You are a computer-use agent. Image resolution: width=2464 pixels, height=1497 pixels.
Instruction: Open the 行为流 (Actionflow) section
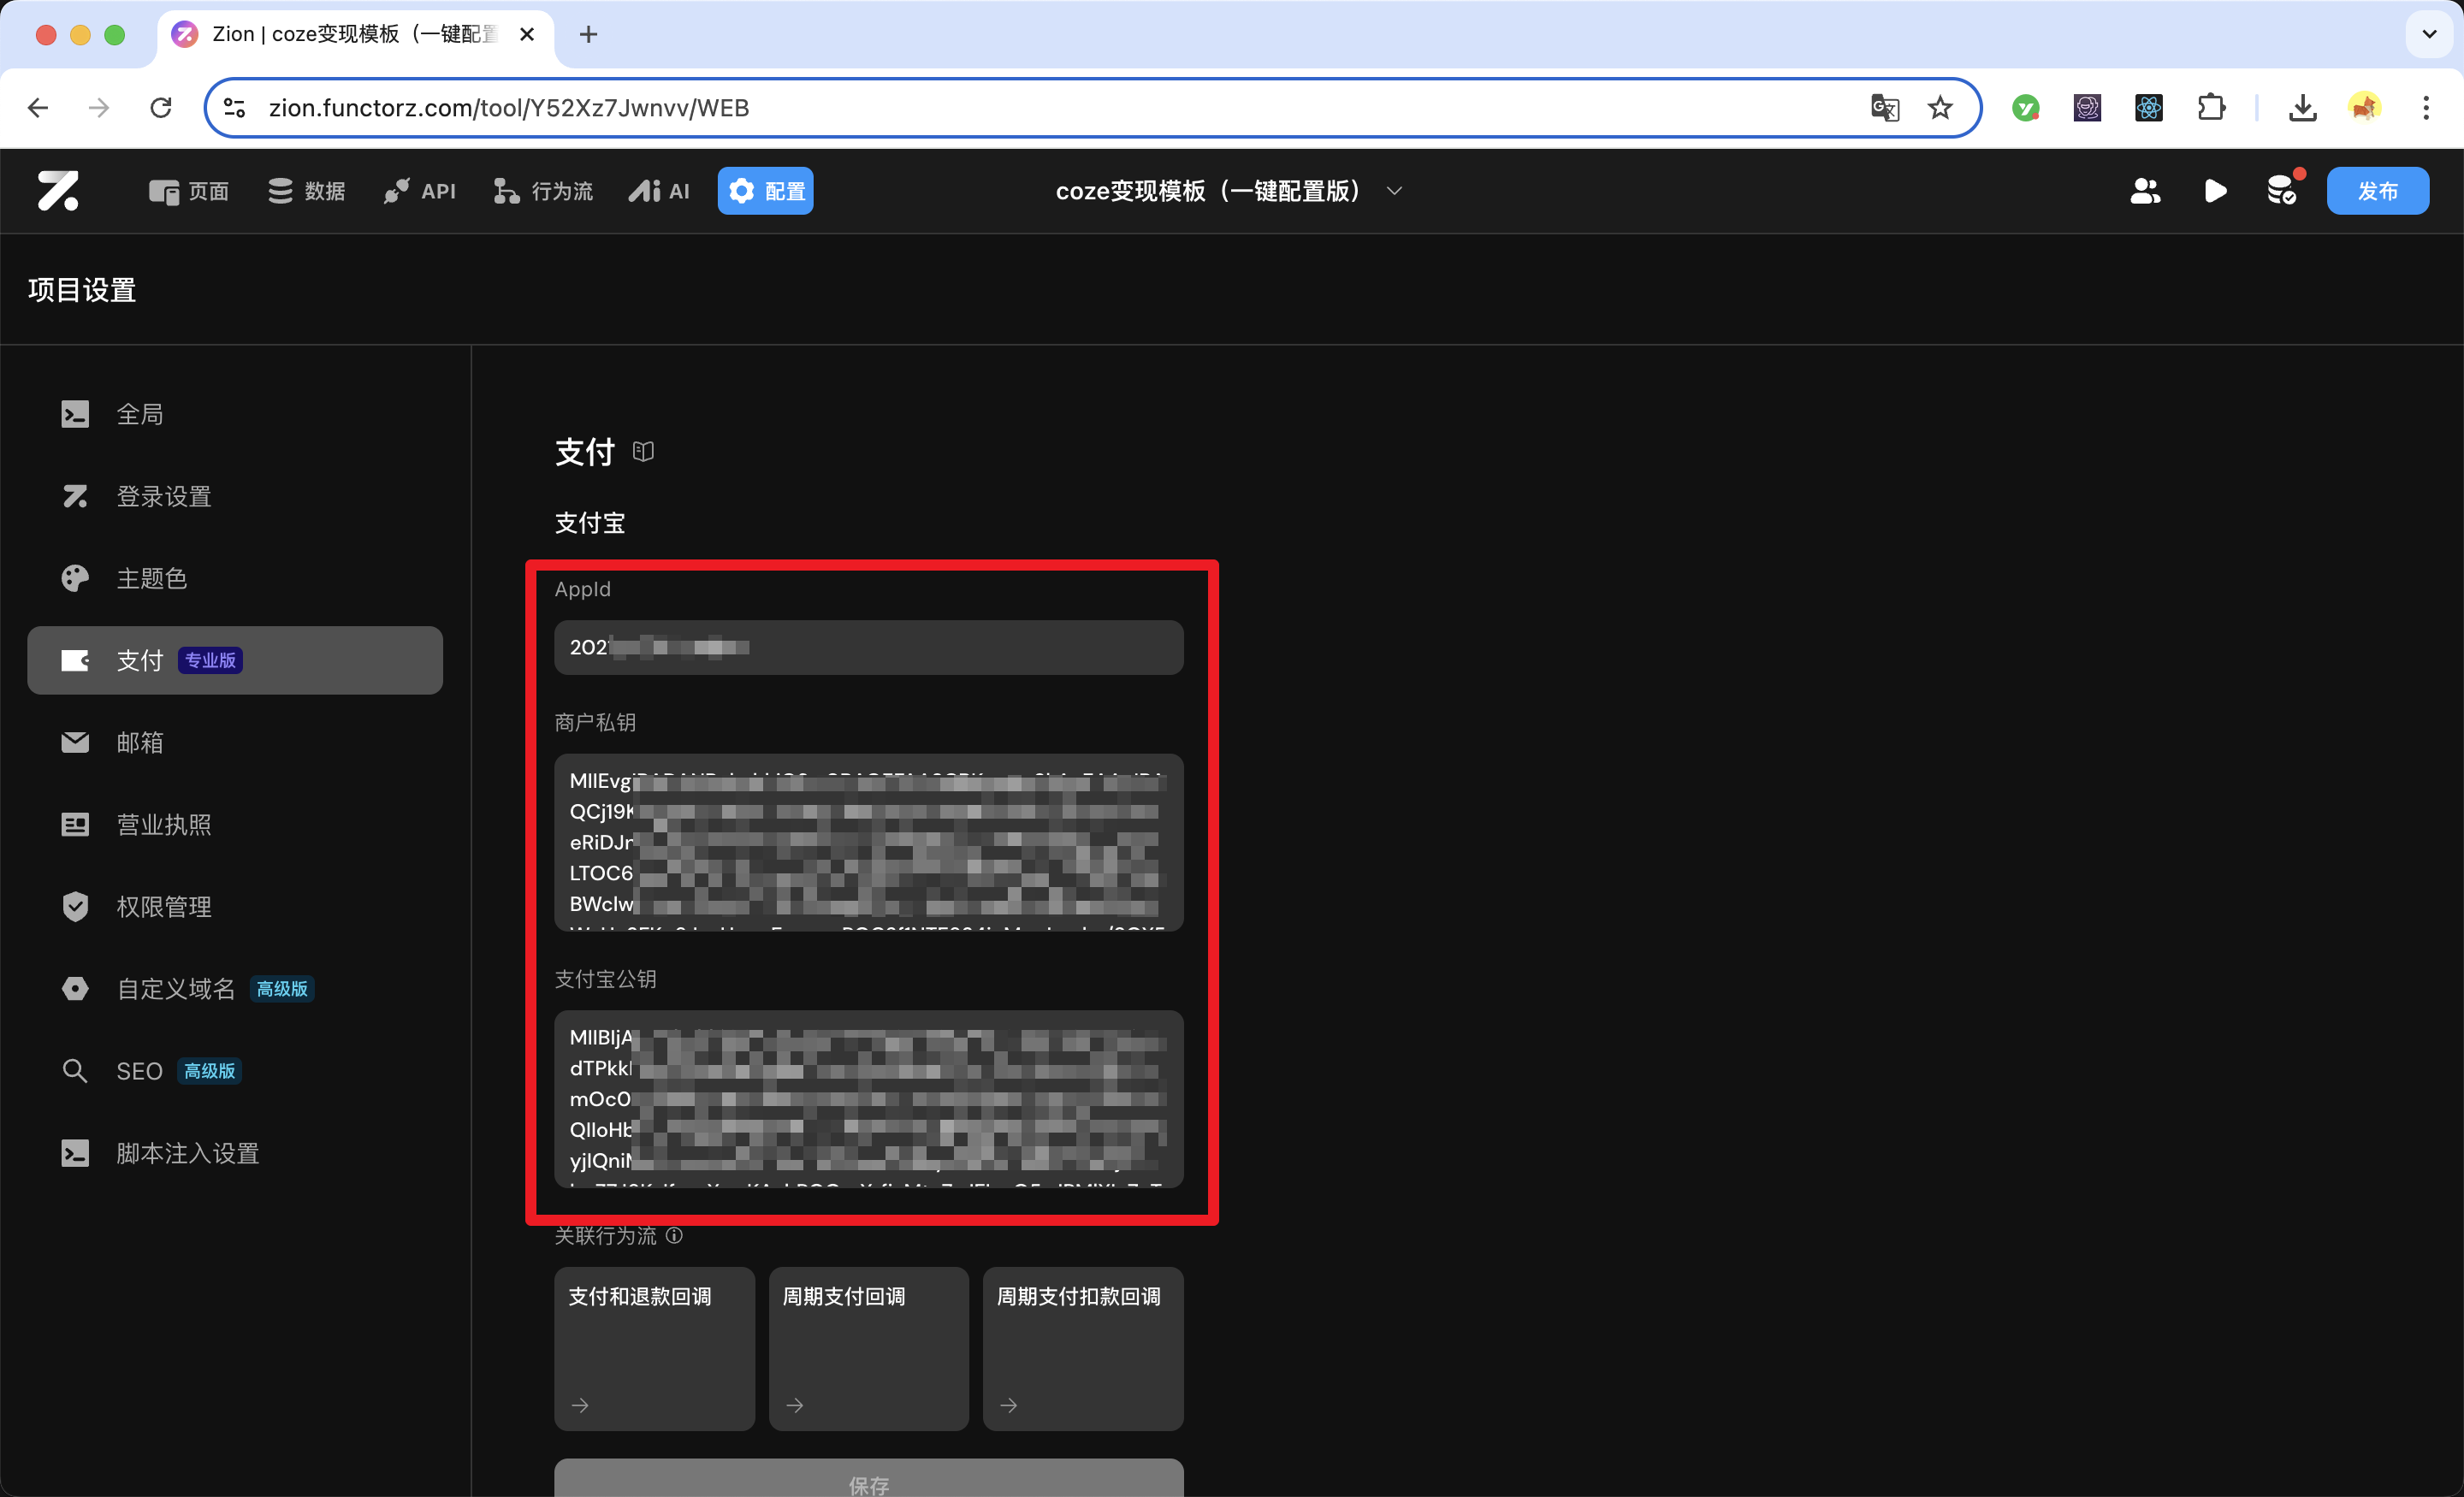(x=543, y=191)
